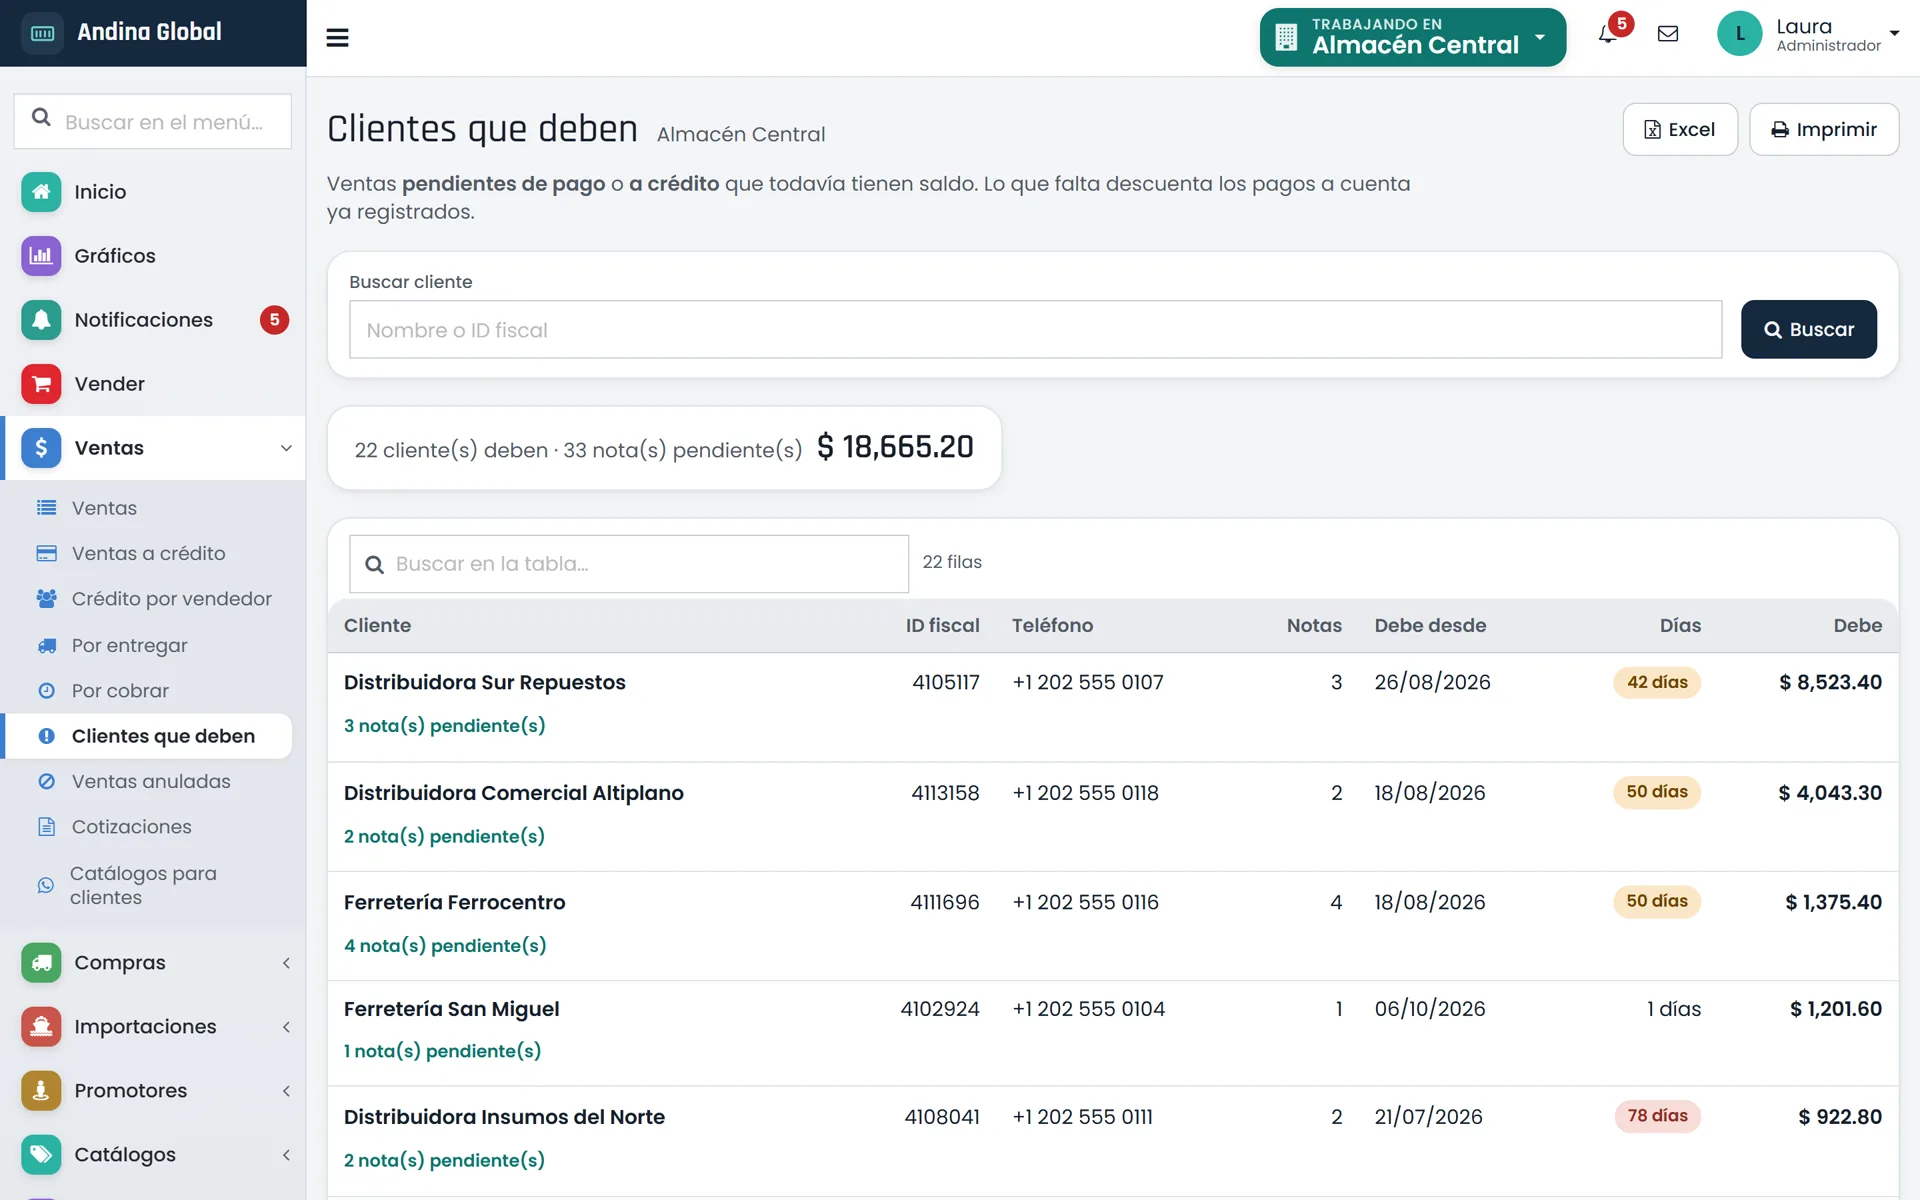Sort by the Días column header
The image size is (1920, 1200).
tap(1680, 626)
